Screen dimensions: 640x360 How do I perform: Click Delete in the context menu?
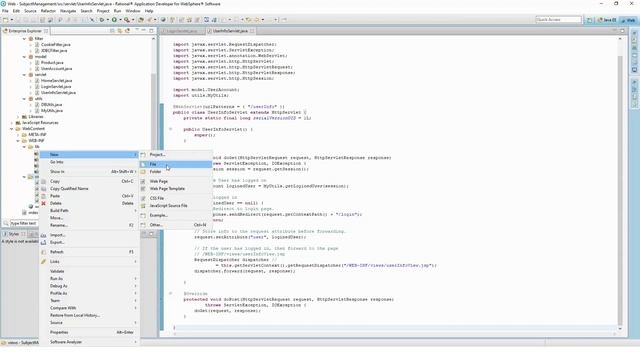pos(89,203)
